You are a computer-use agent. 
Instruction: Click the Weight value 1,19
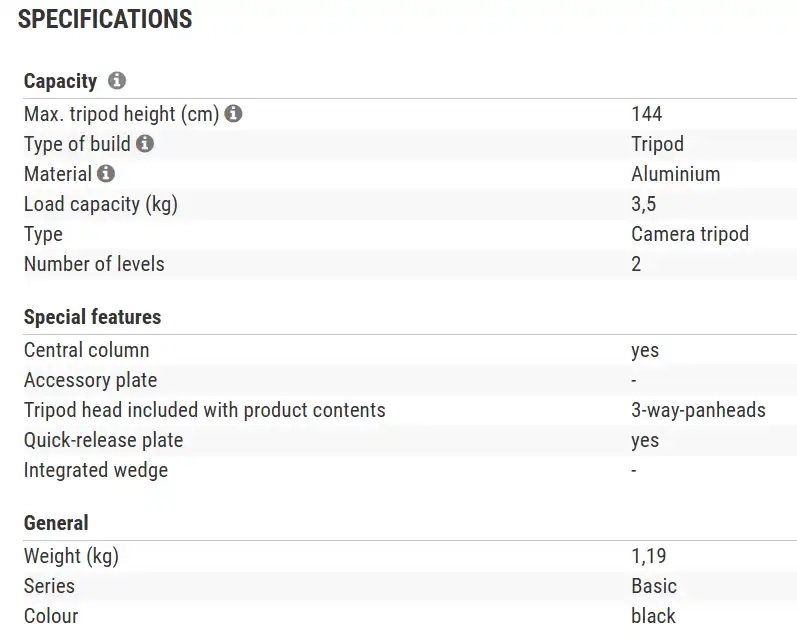(x=649, y=556)
